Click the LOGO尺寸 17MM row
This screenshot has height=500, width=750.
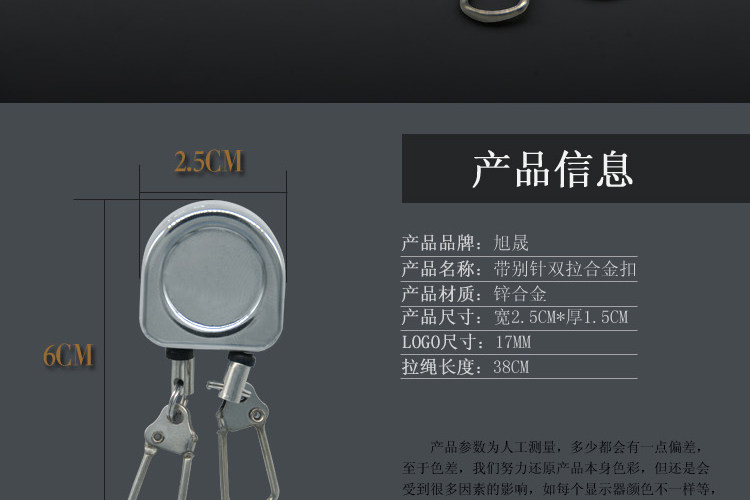tap(519, 342)
